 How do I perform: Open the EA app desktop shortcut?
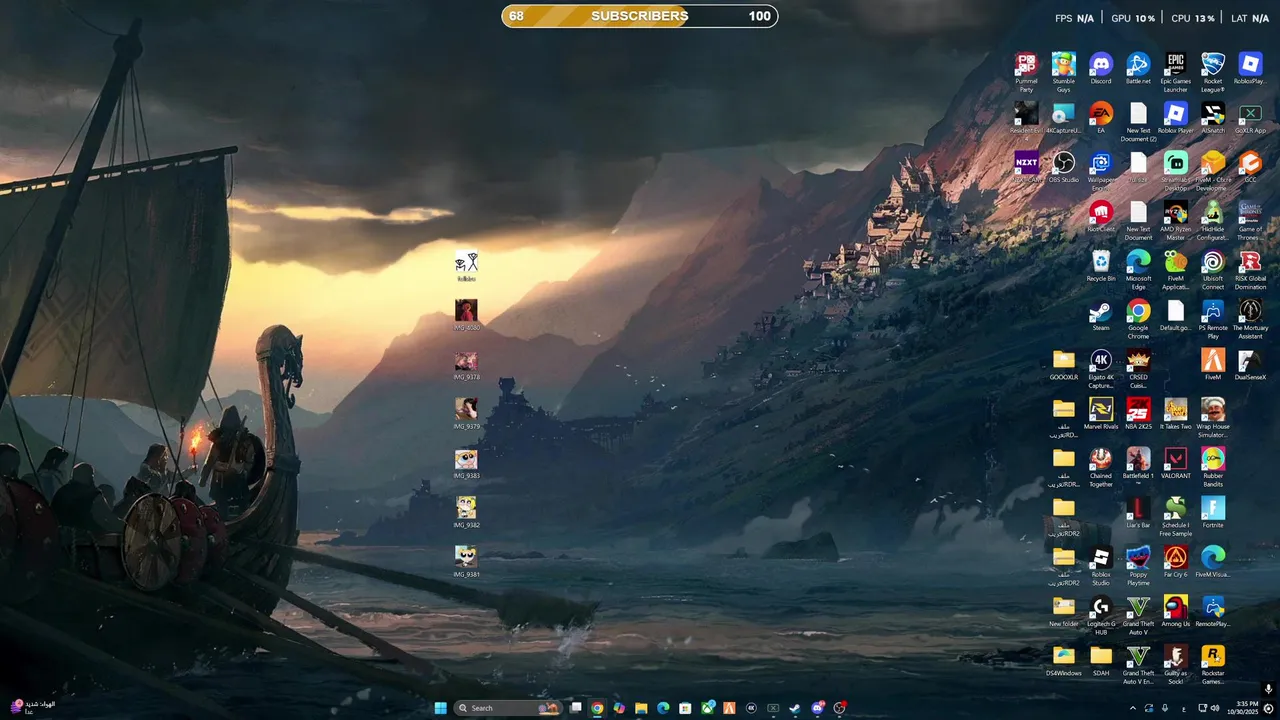[x=1101, y=117]
